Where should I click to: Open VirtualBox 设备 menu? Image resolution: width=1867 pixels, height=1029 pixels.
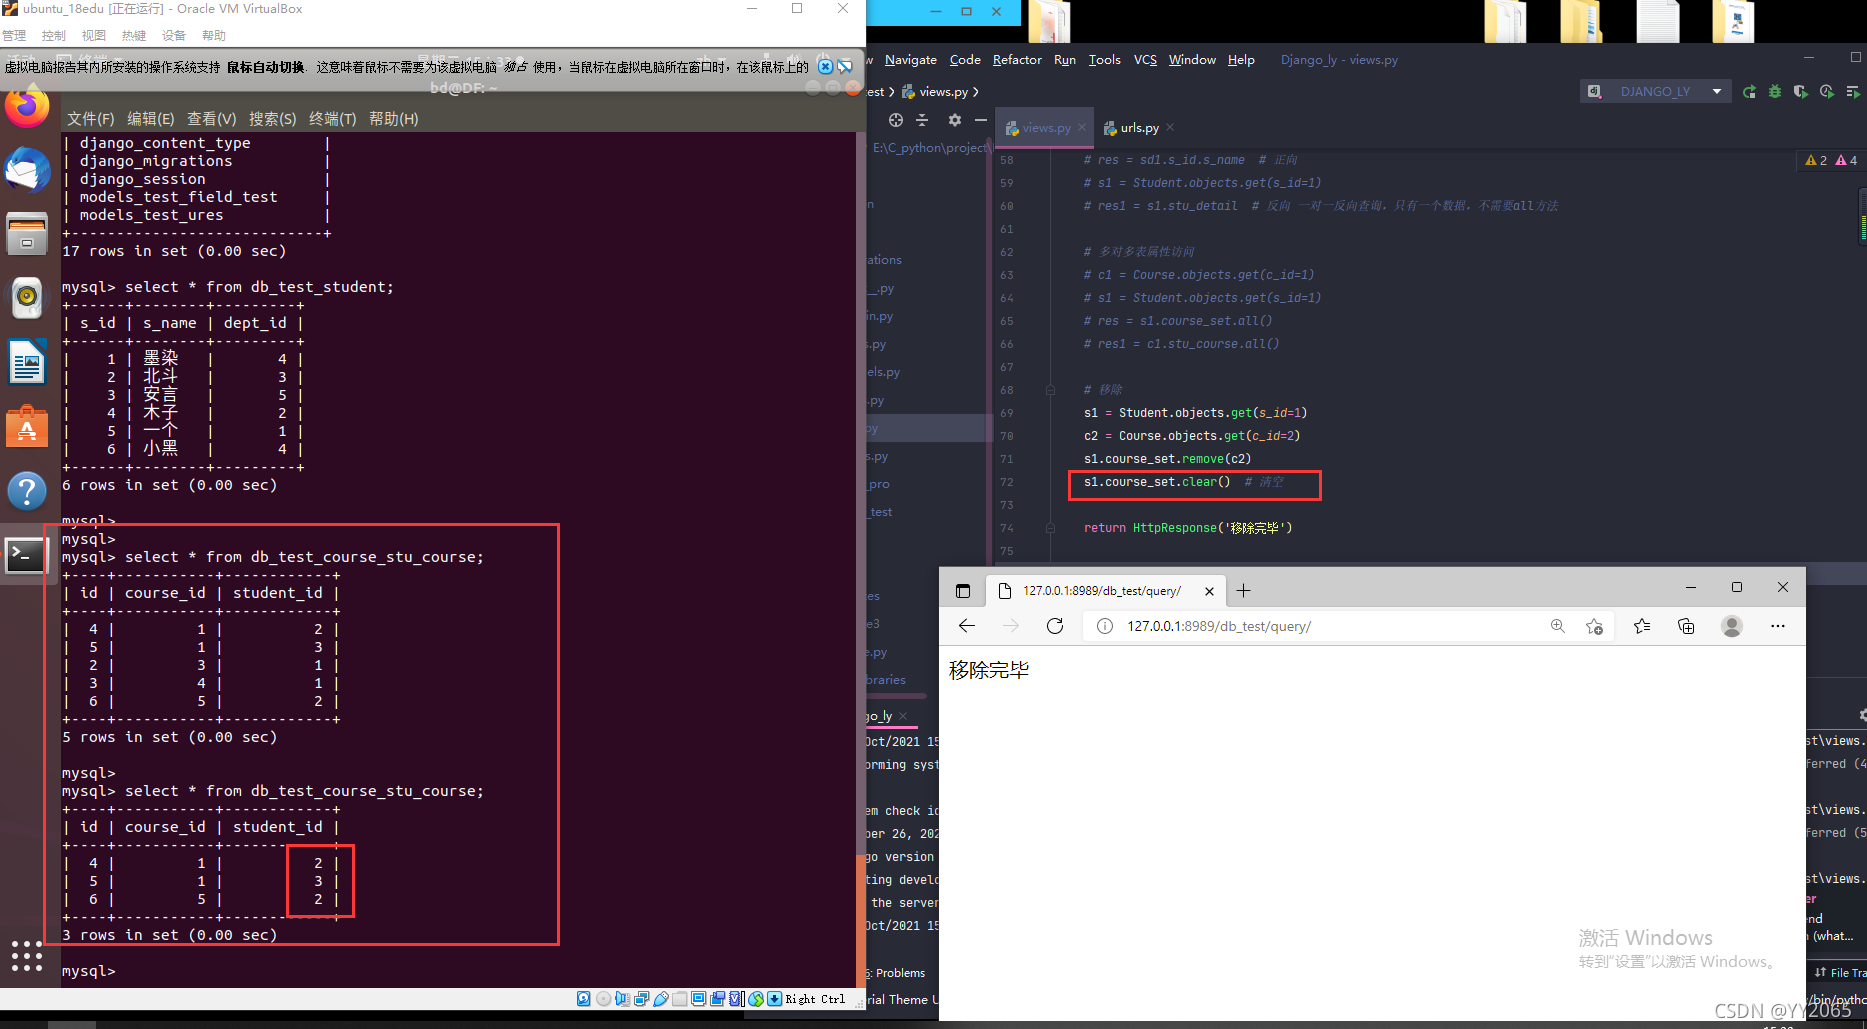click(174, 36)
